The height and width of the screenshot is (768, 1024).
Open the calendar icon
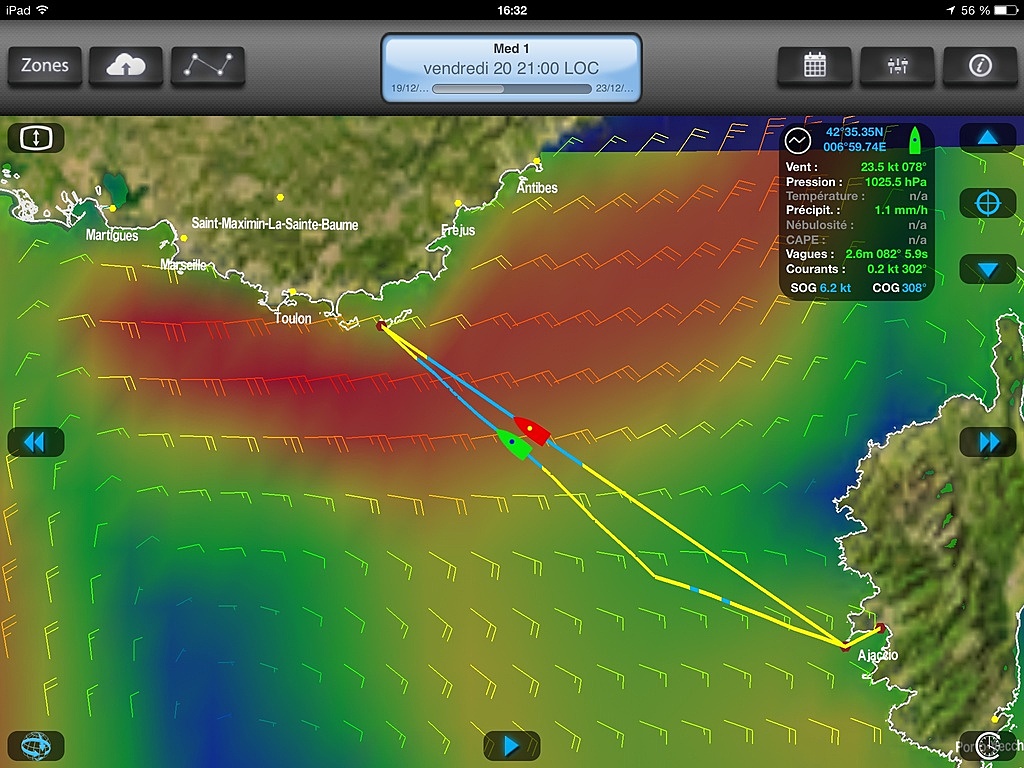click(x=814, y=65)
